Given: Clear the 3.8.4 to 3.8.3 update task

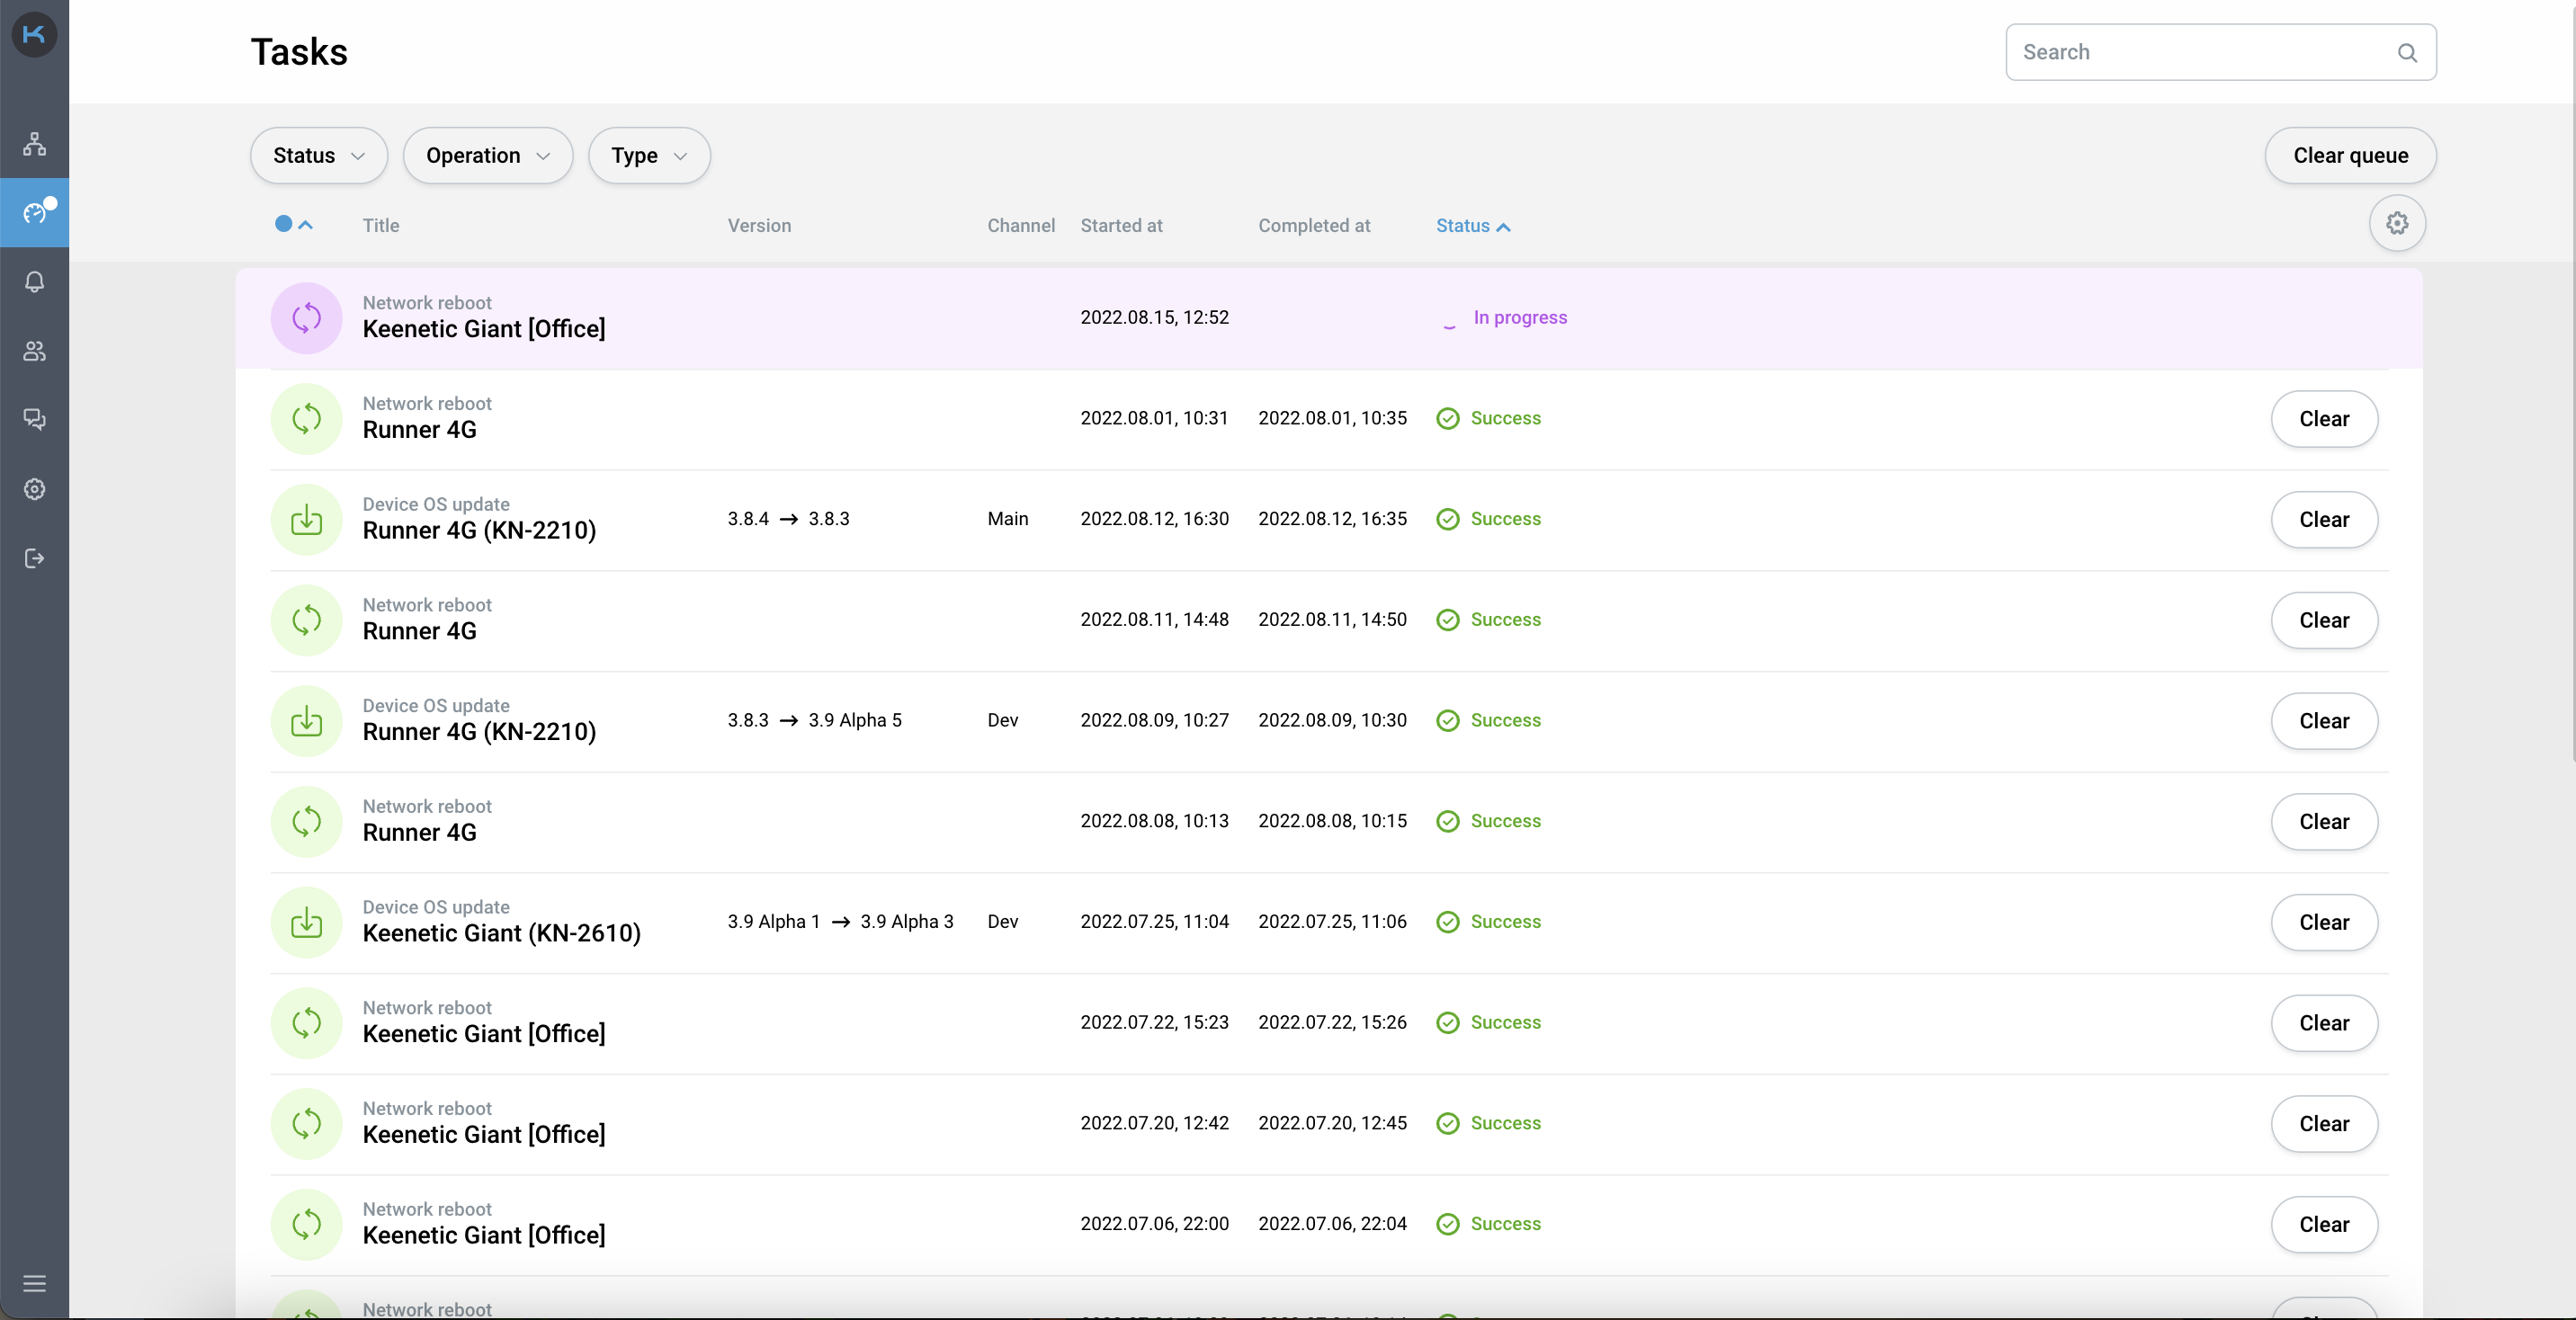Looking at the screenshot, I should (2324, 520).
